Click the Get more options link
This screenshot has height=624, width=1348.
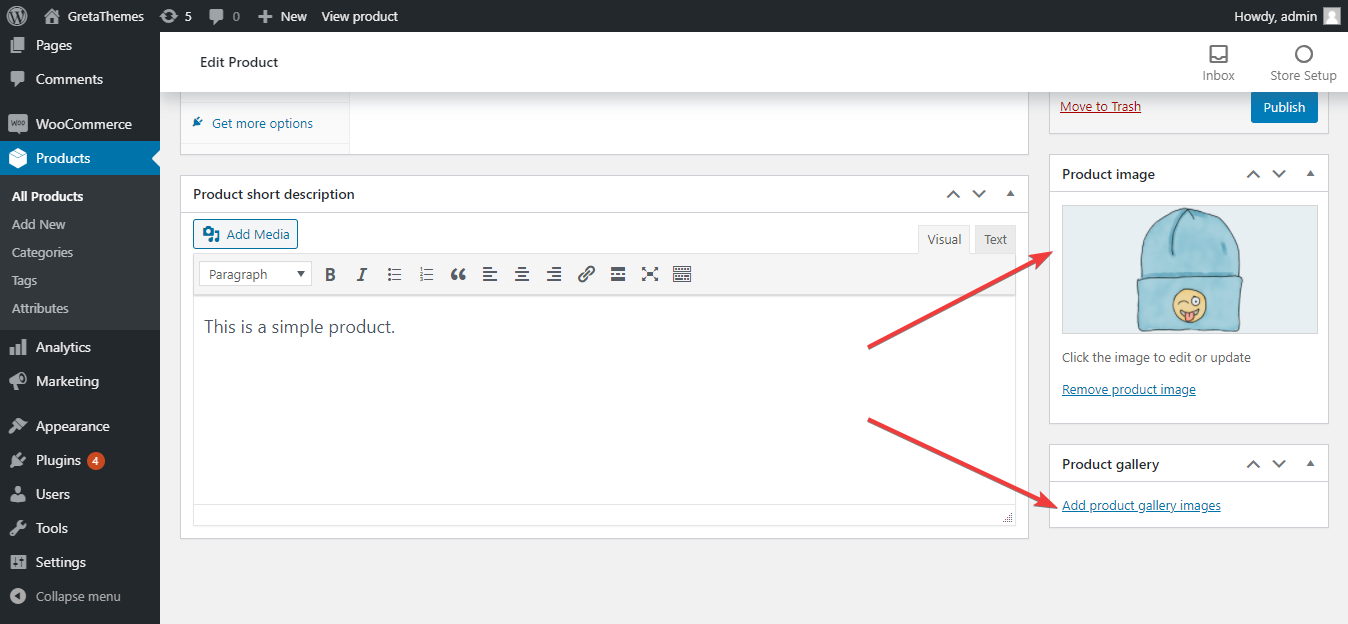coord(262,123)
